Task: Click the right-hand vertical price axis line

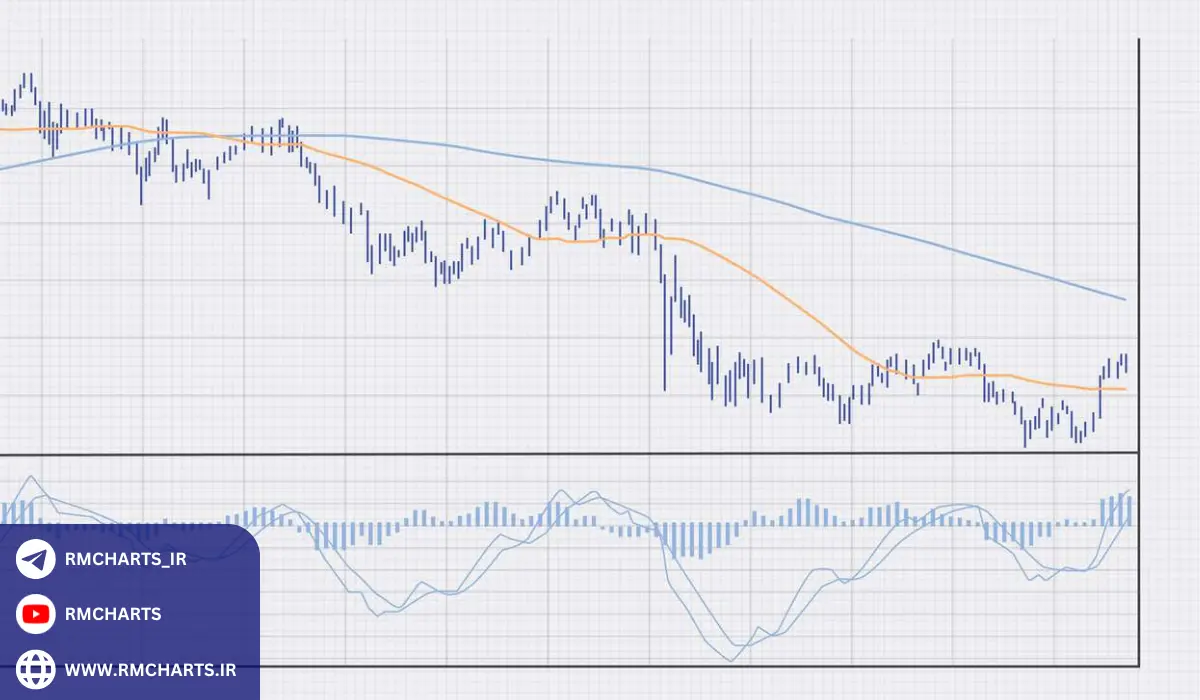Action: (x=1139, y=250)
